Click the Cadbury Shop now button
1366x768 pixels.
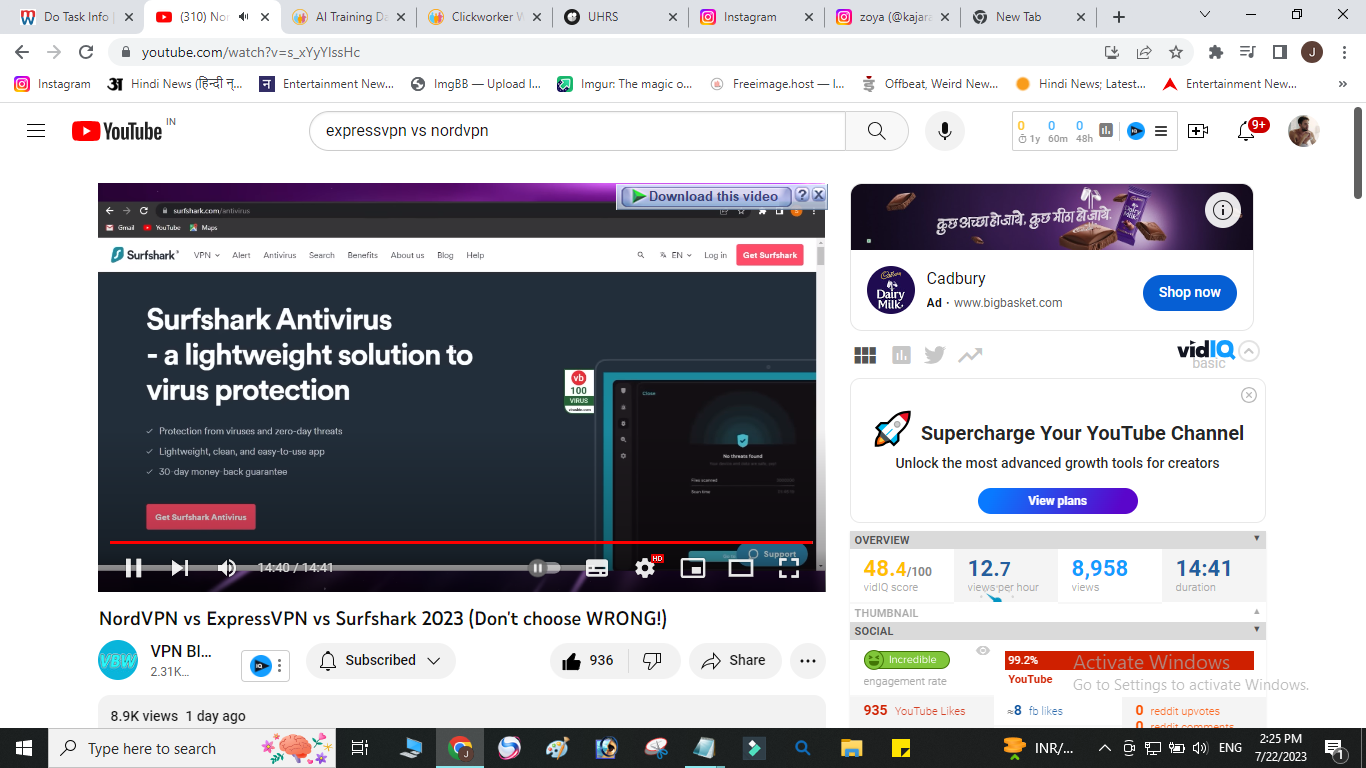(x=1189, y=293)
